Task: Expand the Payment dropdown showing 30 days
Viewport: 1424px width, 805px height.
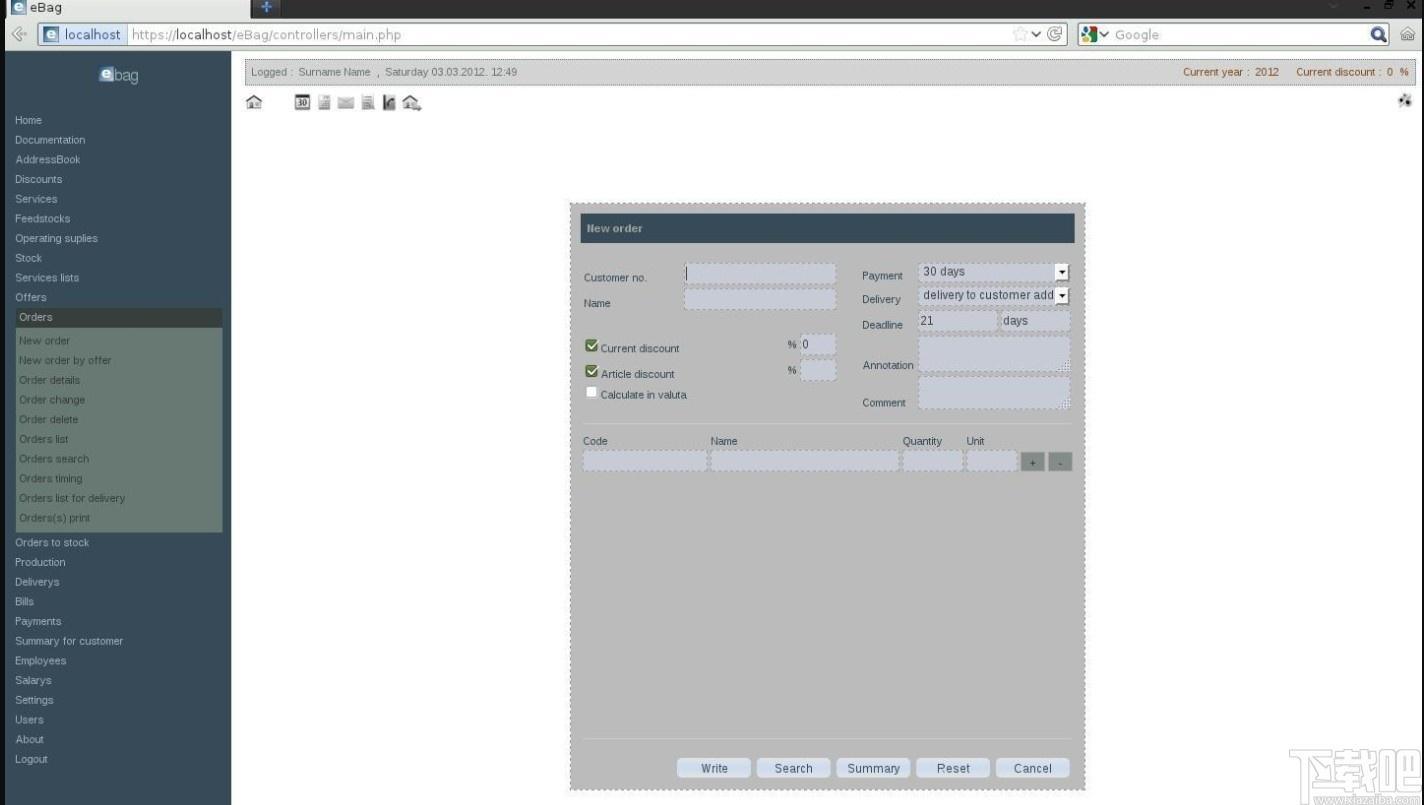Action: point(993,272)
